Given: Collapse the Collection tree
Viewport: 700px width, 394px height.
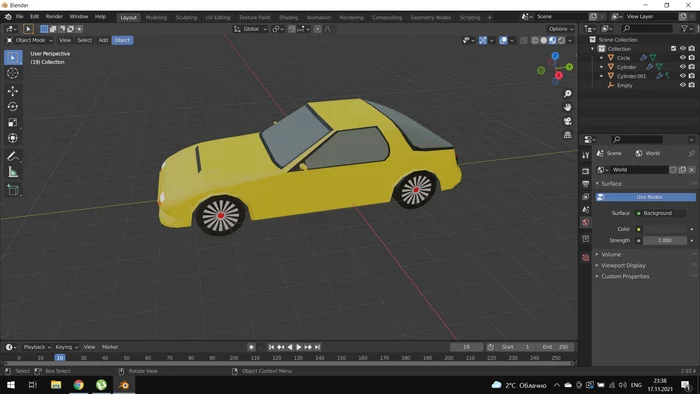Looking at the screenshot, I should (593, 49).
